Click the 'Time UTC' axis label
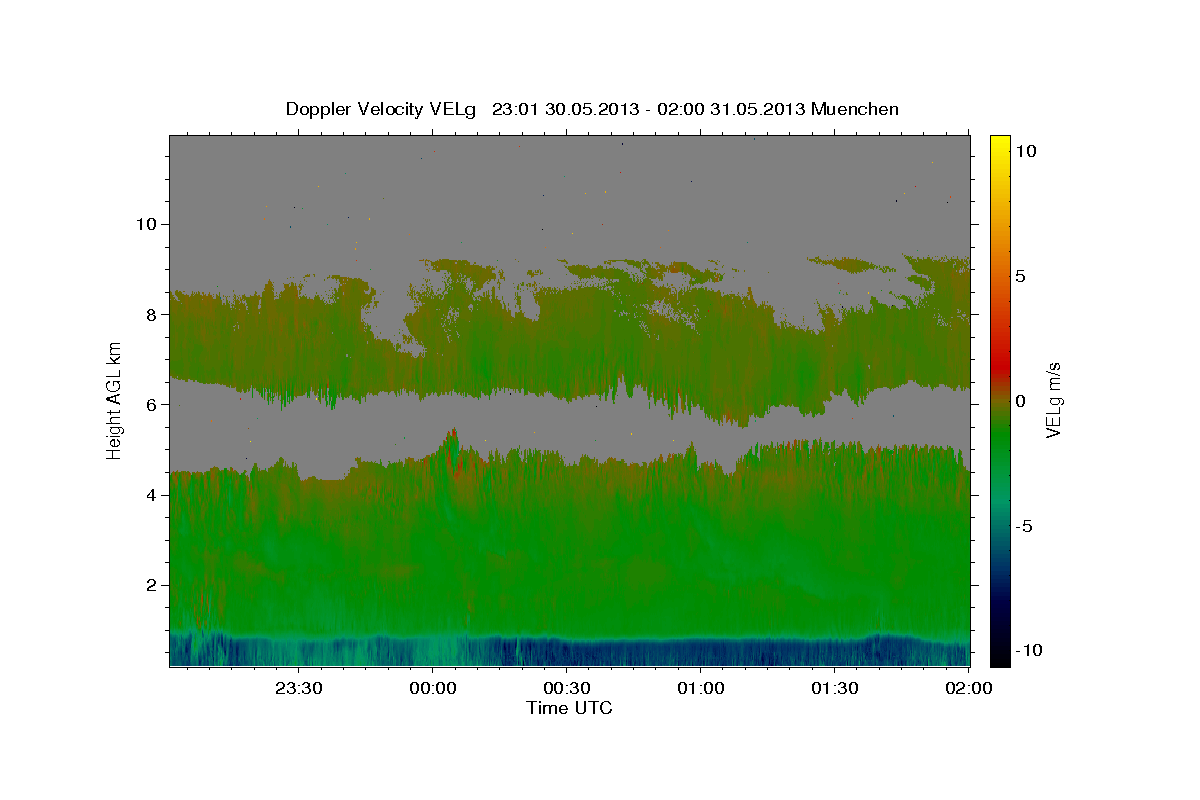The width and height of the screenshot is (1200, 800). tap(569, 708)
